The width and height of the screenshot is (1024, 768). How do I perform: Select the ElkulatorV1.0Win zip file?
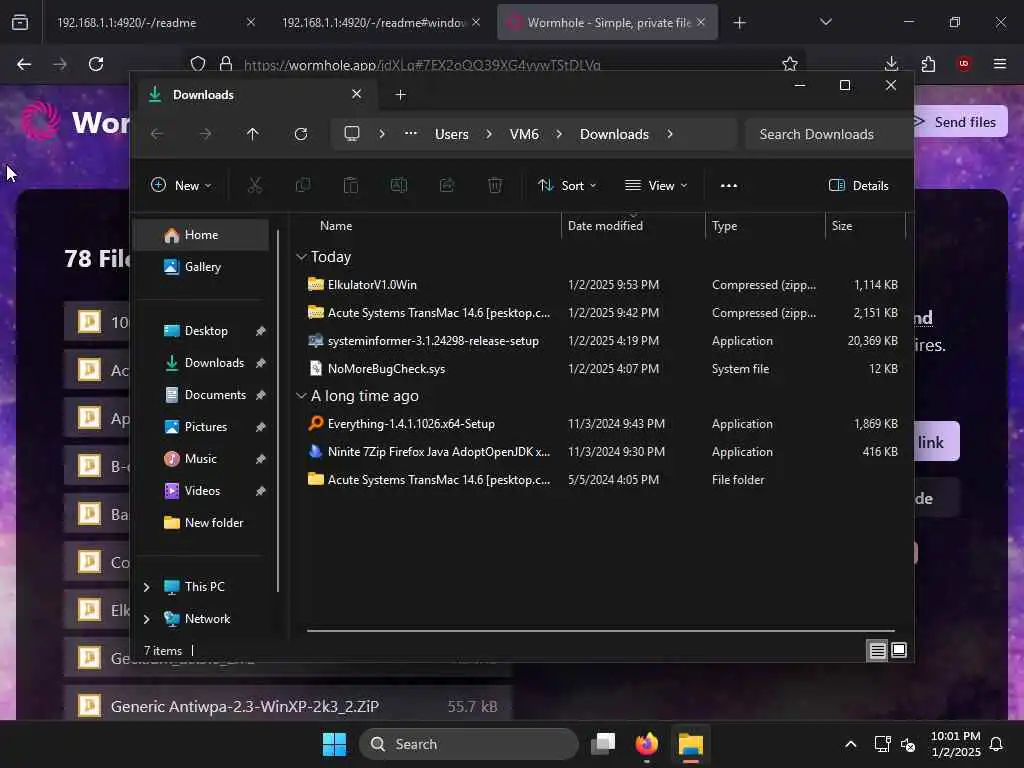click(x=600, y=285)
